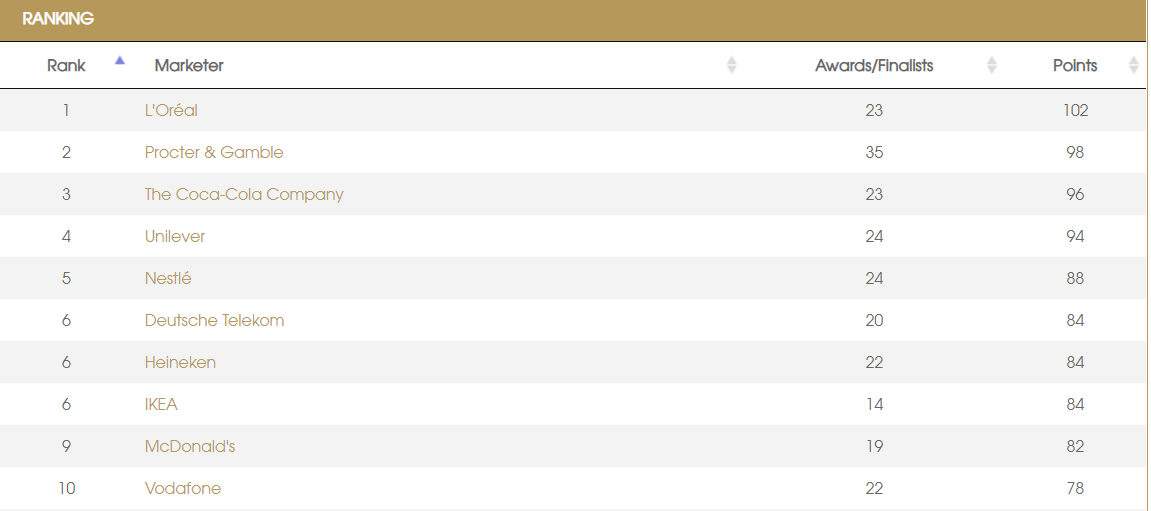Click the Heineken marketer link
This screenshot has width=1151, height=511.
pyautogui.click(x=180, y=363)
